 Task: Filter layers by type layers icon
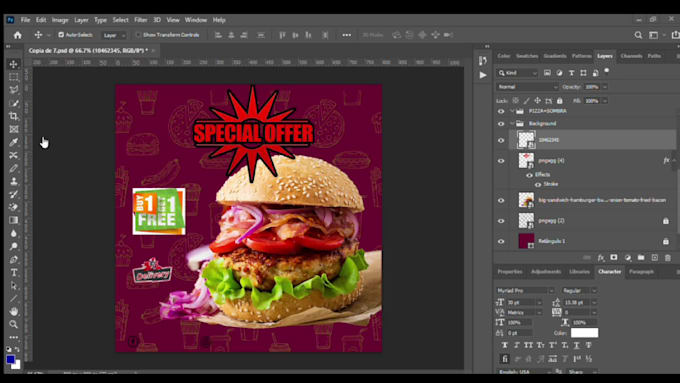572,73
